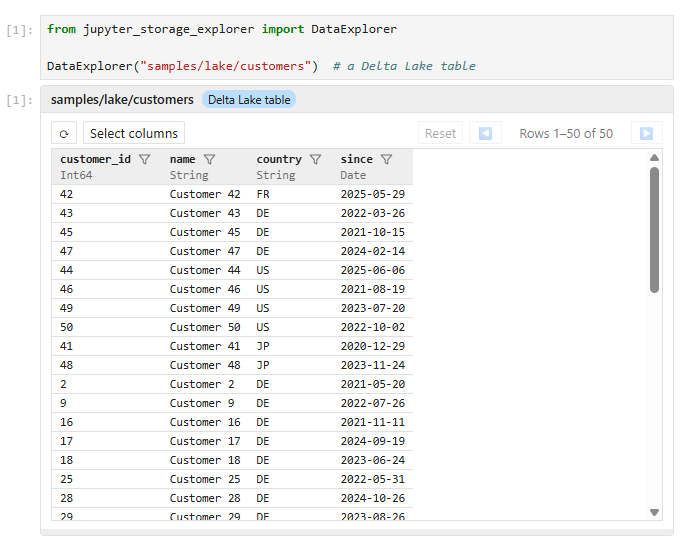
Task: Select cell Customer 49
Action: 205,308
